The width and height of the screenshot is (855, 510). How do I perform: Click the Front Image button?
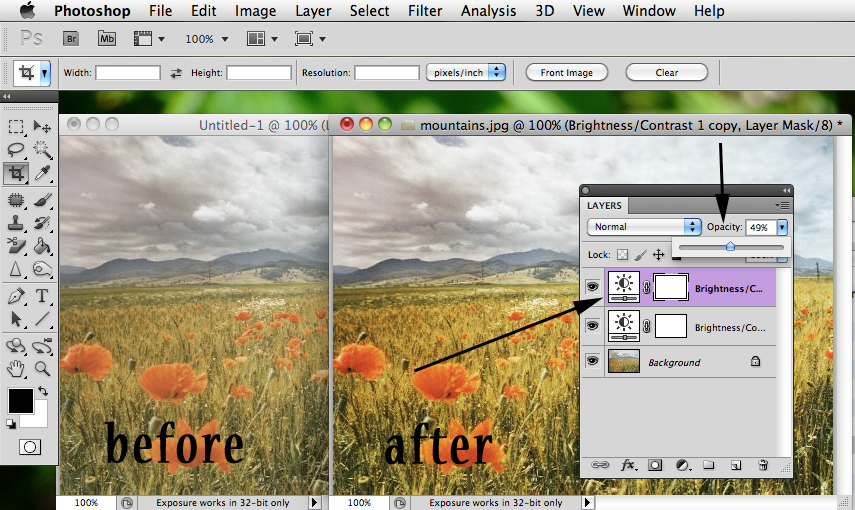point(567,73)
